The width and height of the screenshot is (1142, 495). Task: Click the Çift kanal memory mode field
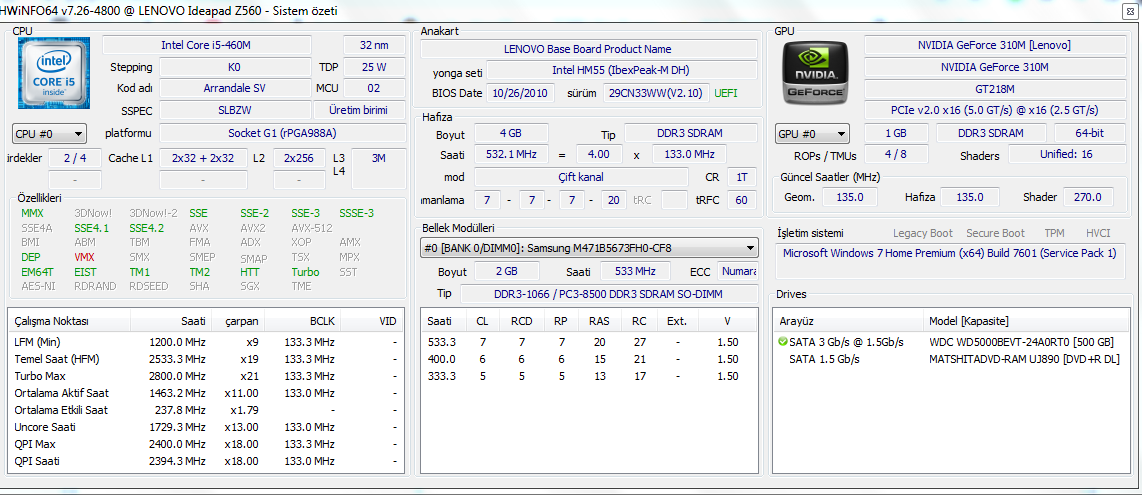(x=580, y=177)
